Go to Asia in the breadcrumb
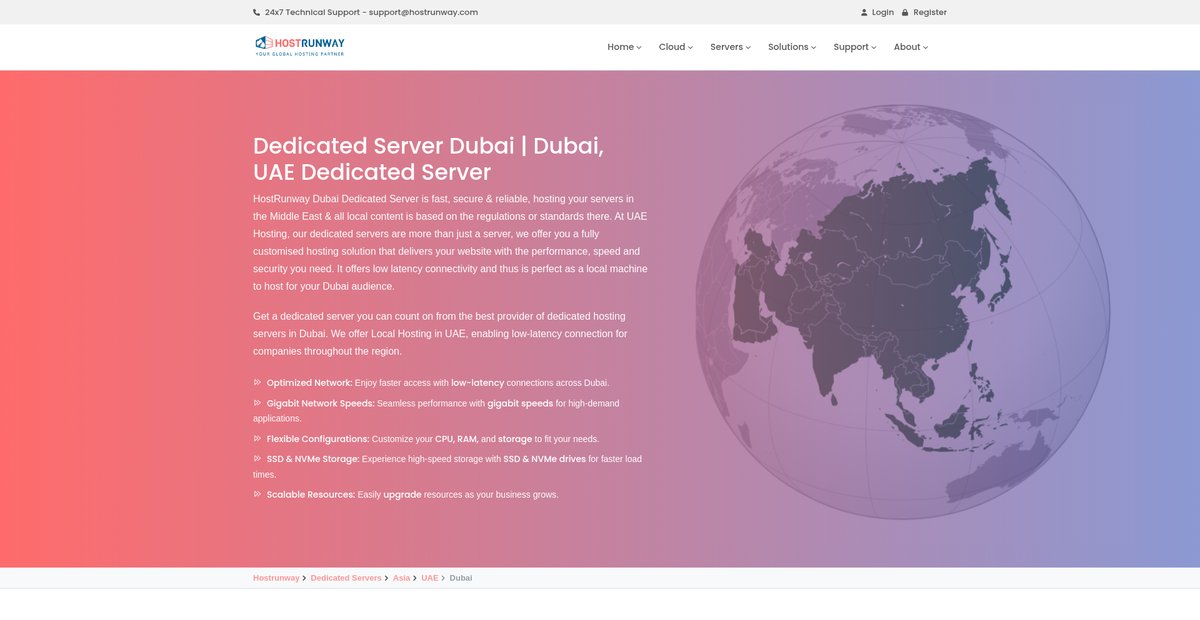Screen dimensions: 1200x620 click(401, 578)
